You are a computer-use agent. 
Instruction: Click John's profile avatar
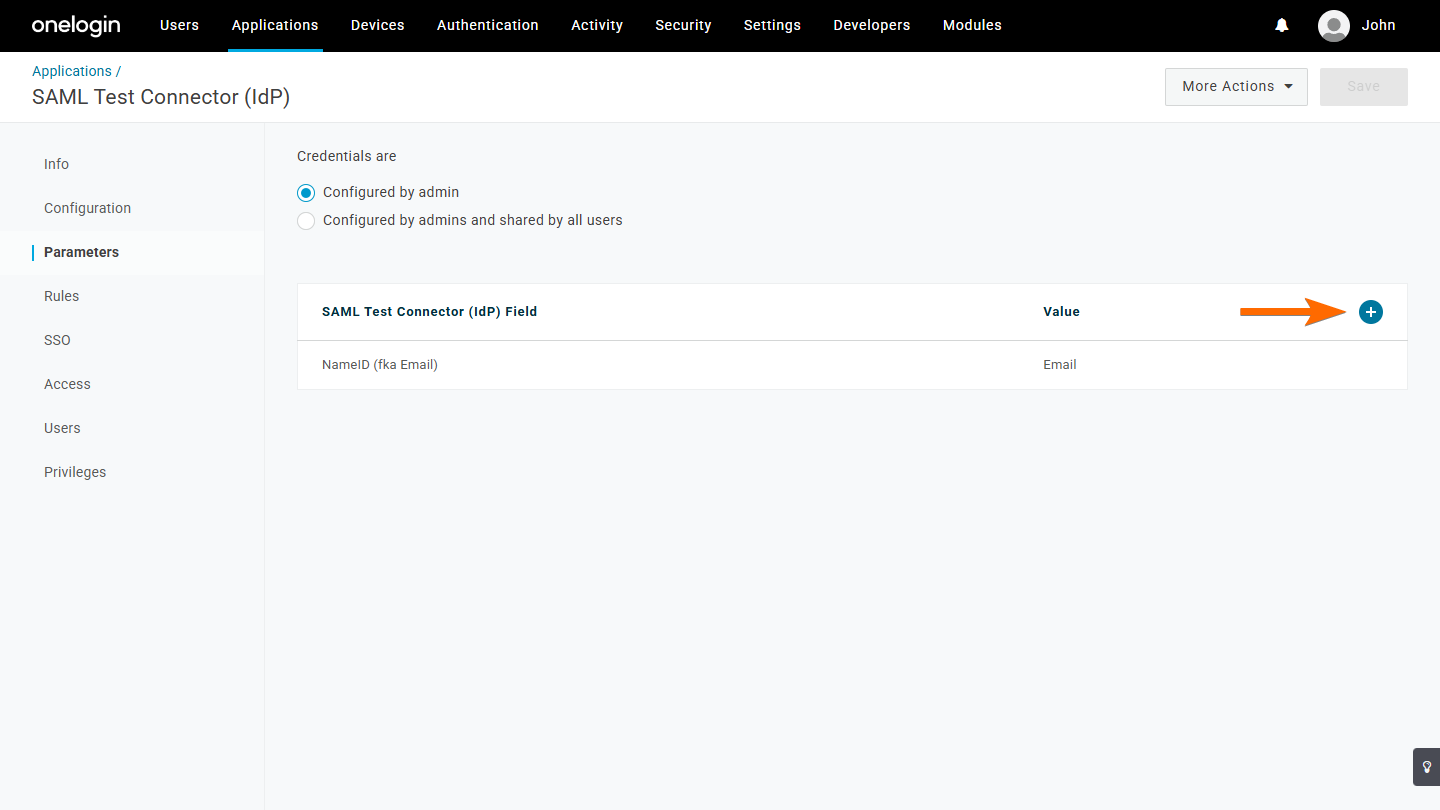click(1334, 26)
